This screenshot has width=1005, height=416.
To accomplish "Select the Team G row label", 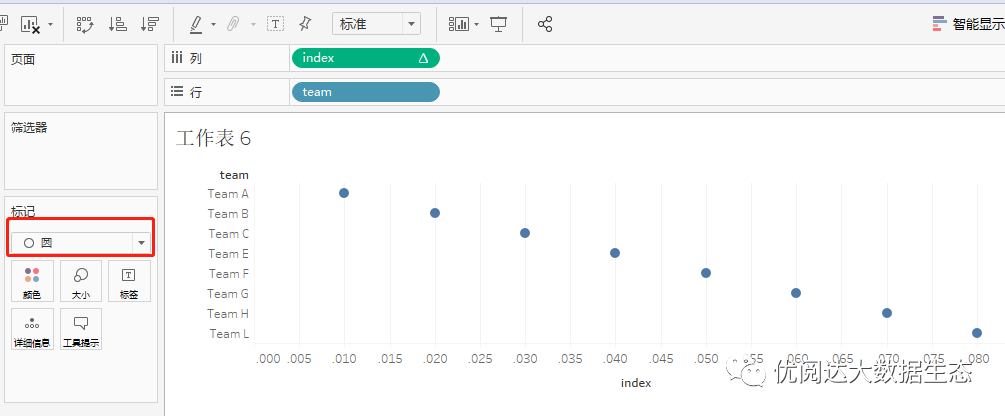I will (228, 294).
